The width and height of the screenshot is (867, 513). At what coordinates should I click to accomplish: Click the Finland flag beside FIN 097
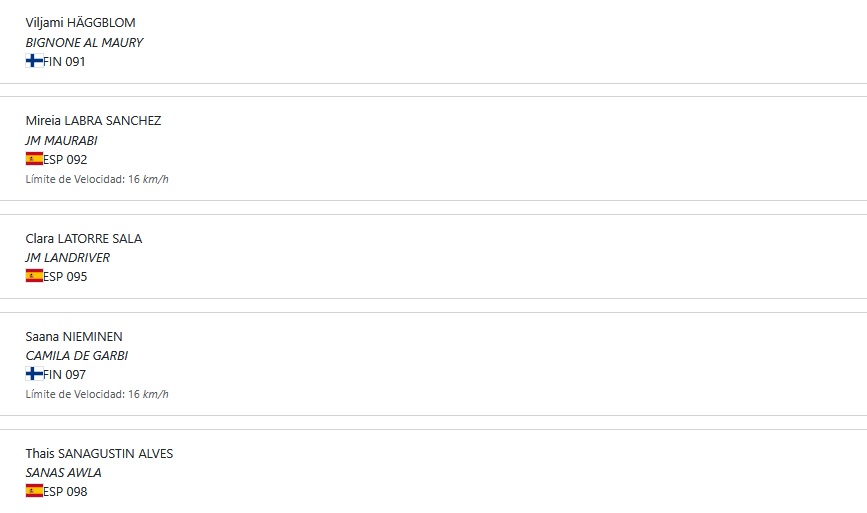click(x=34, y=374)
